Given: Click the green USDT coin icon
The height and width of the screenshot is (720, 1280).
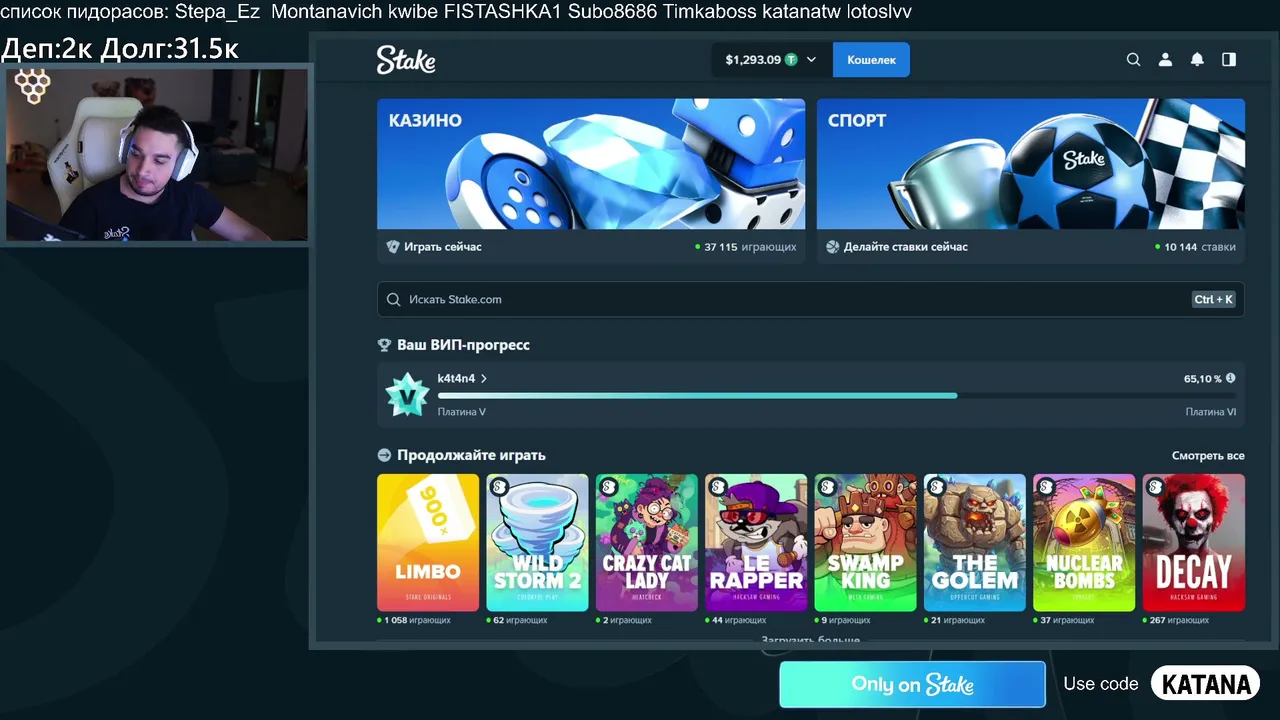Looking at the screenshot, I should [x=791, y=60].
